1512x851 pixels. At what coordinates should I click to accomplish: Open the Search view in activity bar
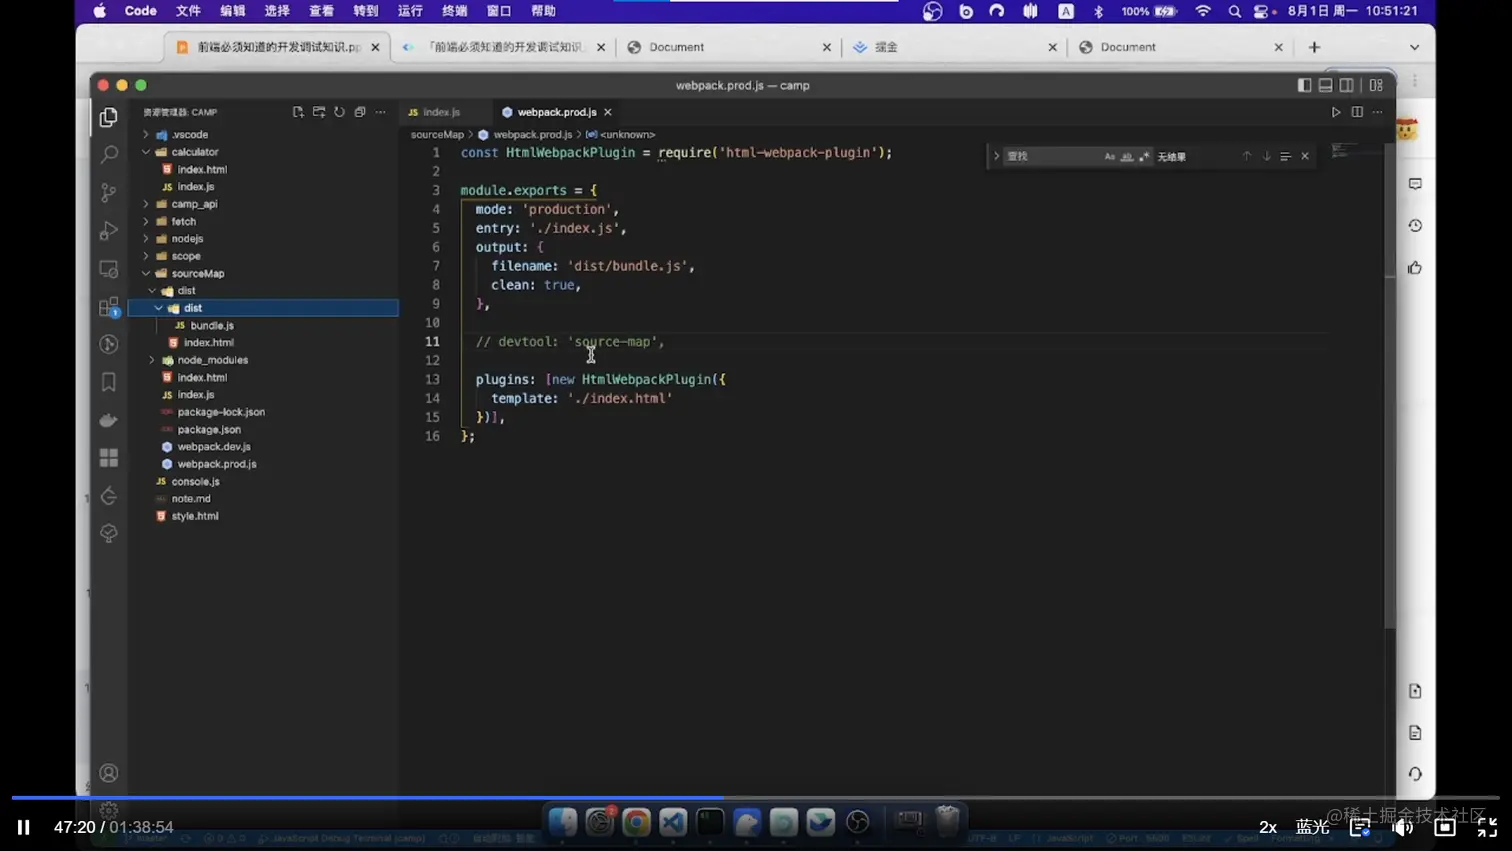pyautogui.click(x=109, y=155)
